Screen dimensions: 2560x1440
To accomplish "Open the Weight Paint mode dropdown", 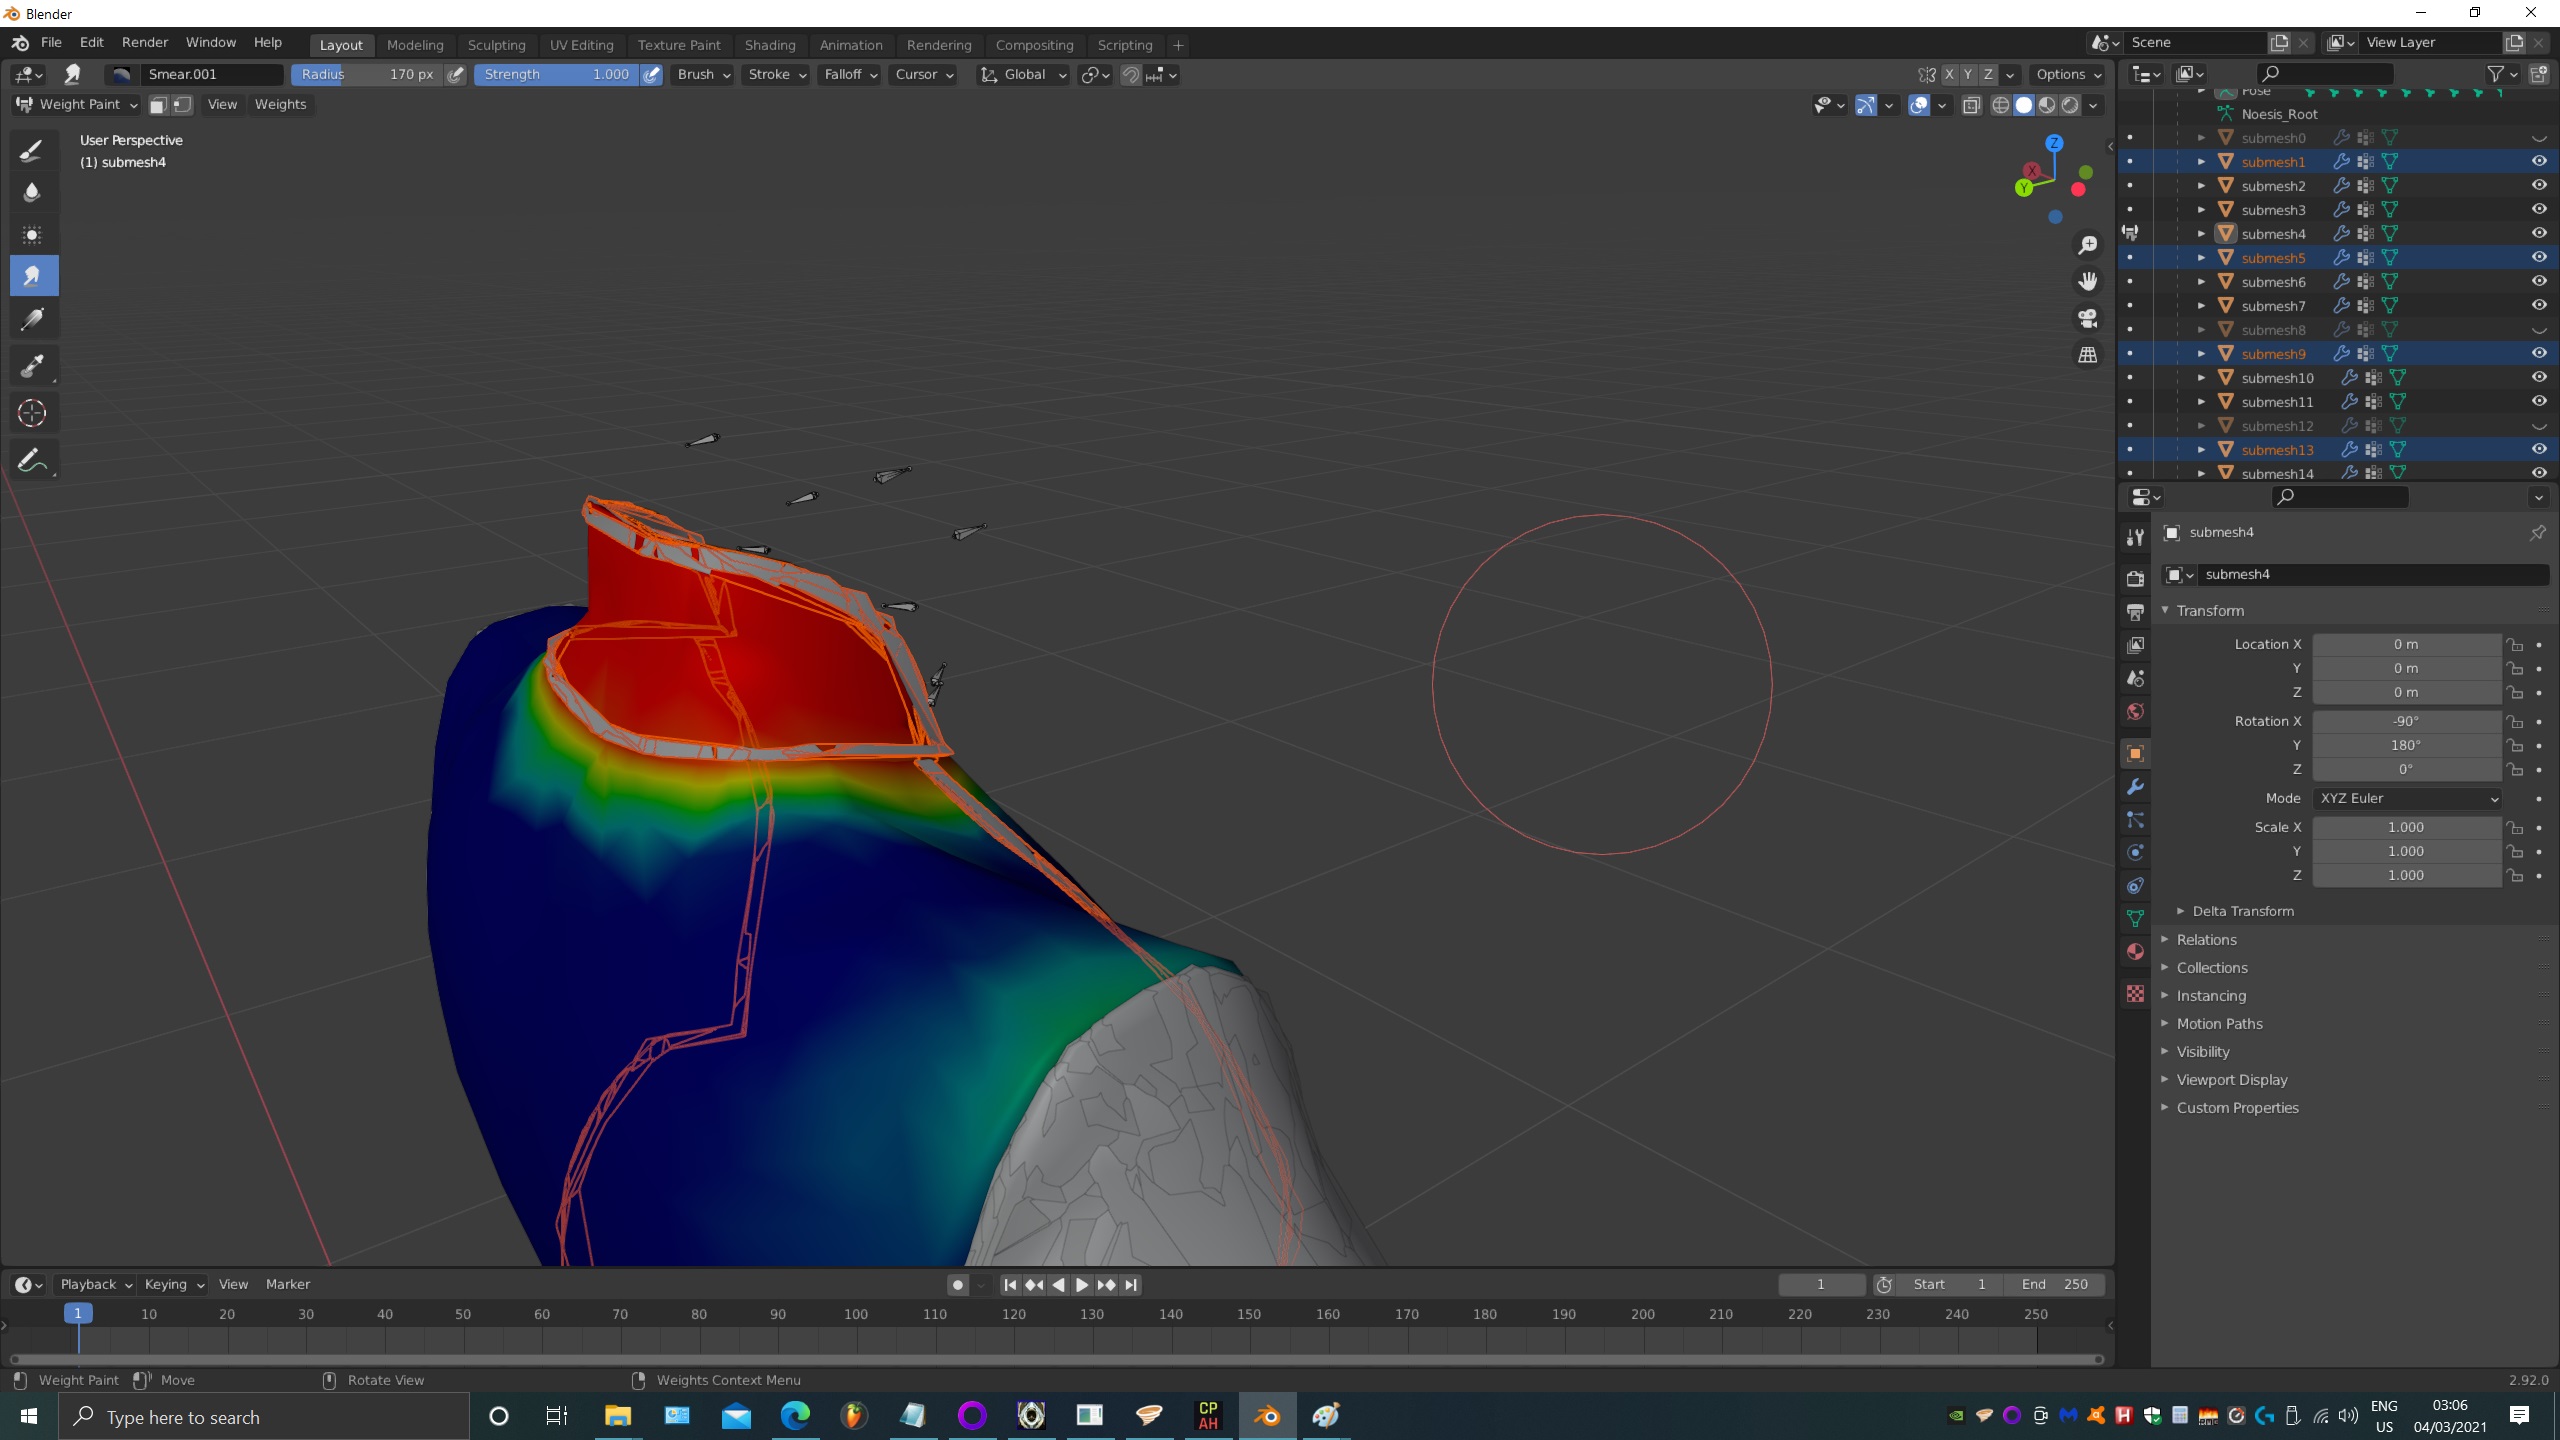I will coord(77,104).
